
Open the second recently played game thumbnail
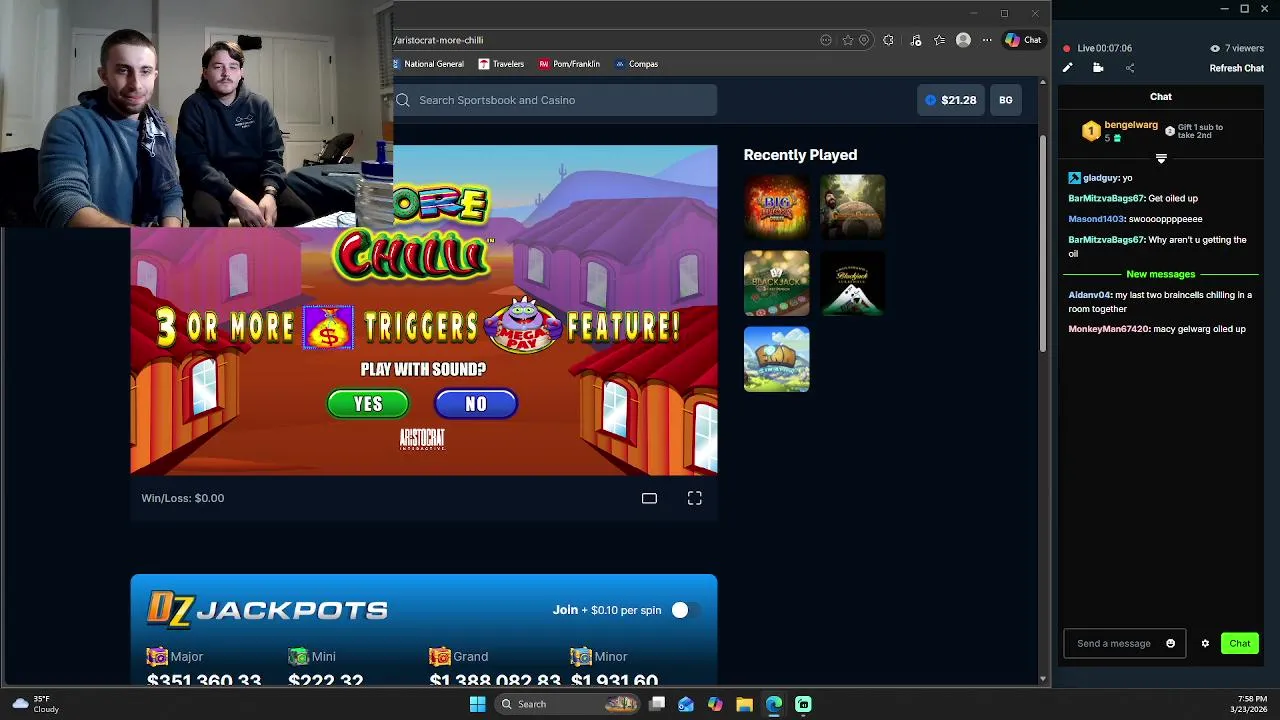click(853, 207)
